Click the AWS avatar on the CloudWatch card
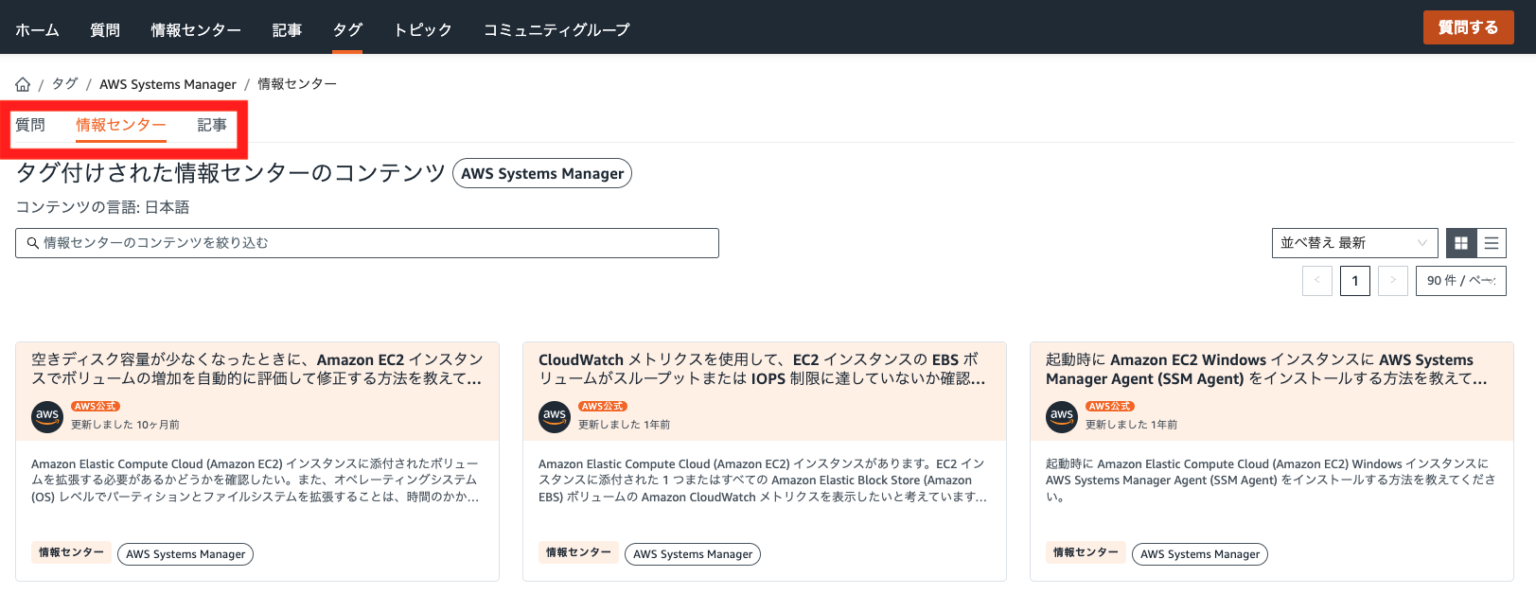 (x=554, y=416)
